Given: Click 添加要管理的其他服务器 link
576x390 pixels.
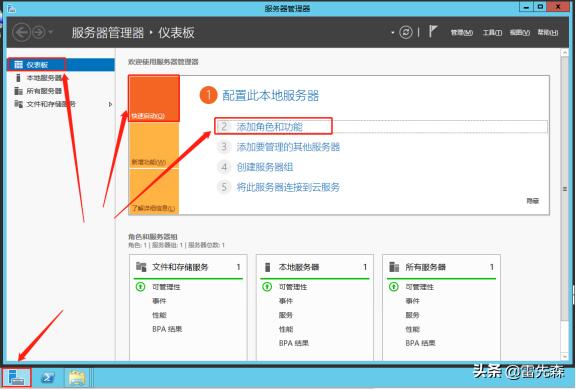Looking at the screenshot, I should 288,147.
